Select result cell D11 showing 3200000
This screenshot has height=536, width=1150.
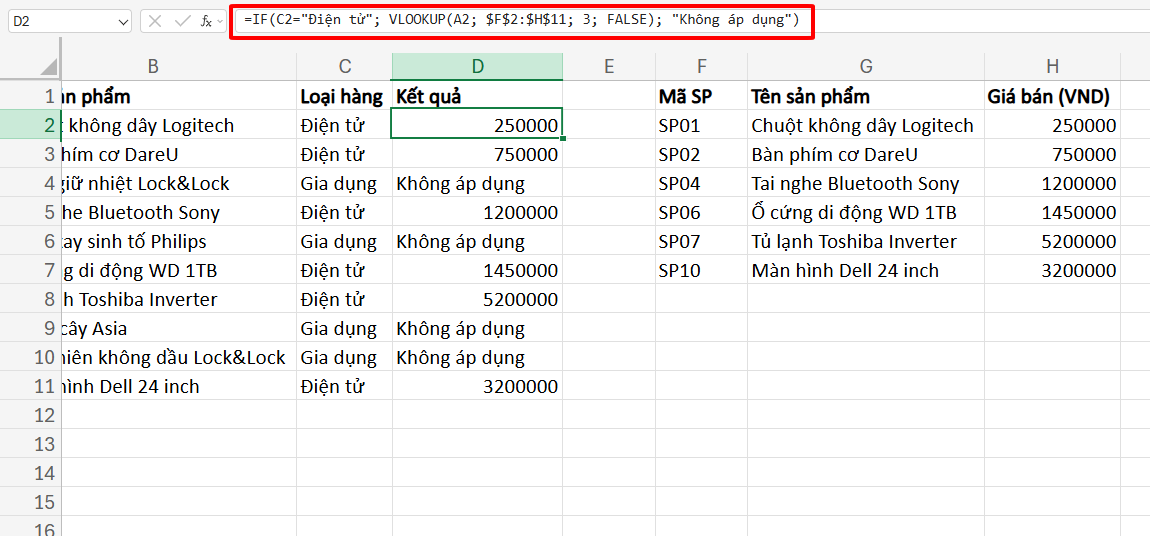coord(477,386)
